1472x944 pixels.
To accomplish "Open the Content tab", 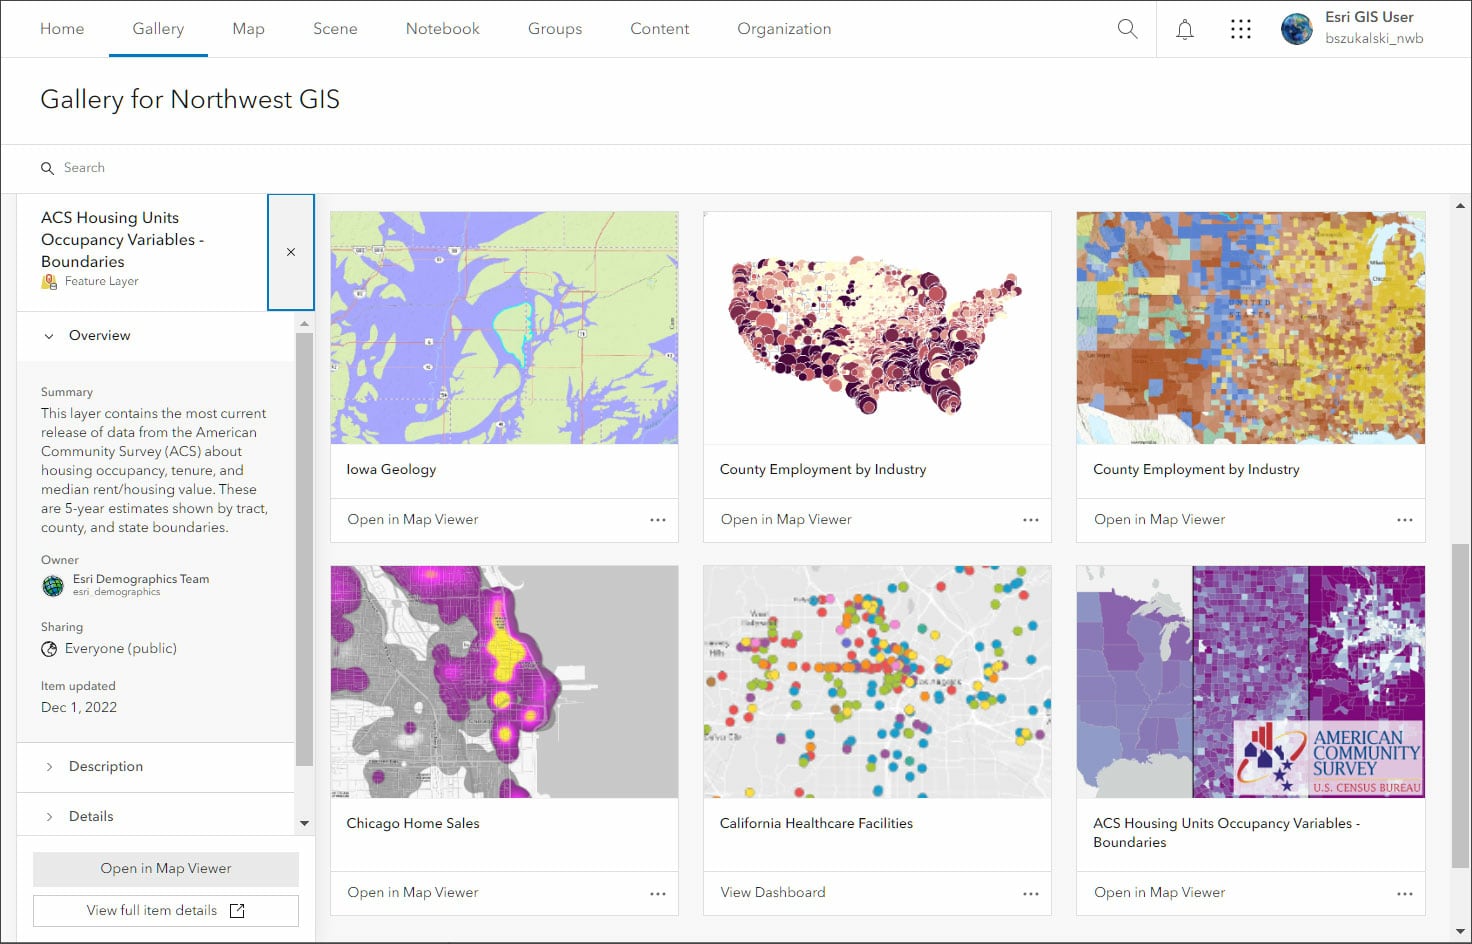I will (x=660, y=29).
